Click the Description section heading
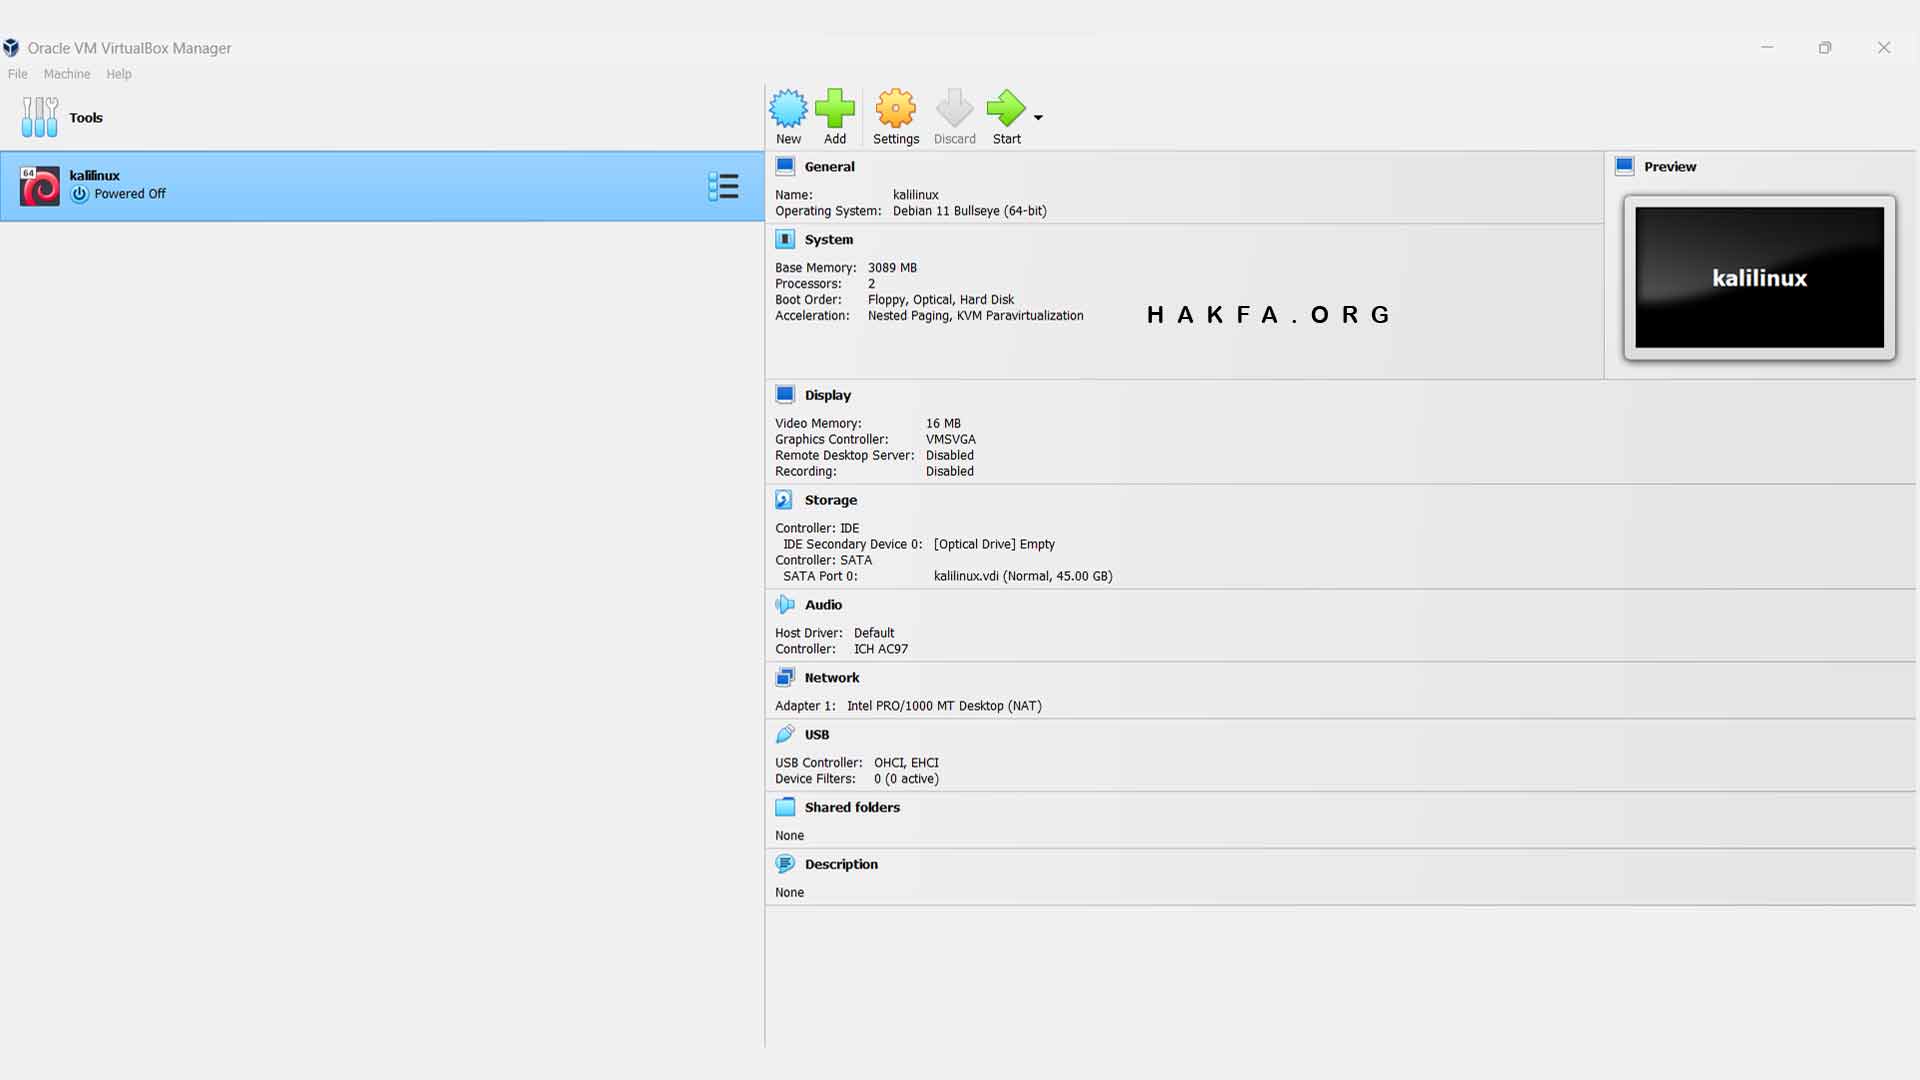 coord(842,865)
